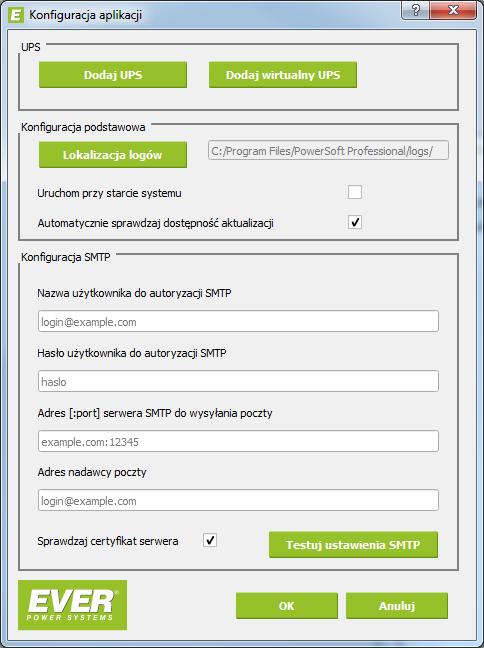
Task: Confirm settings with the OK button
Action: tap(287, 606)
